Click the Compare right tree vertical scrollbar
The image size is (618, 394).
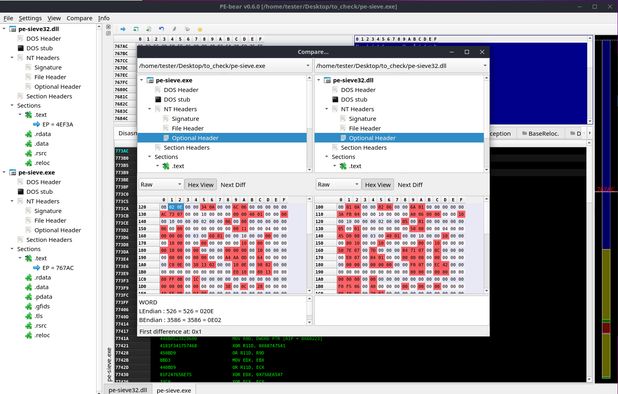pyautogui.click(x=486, y=123)
